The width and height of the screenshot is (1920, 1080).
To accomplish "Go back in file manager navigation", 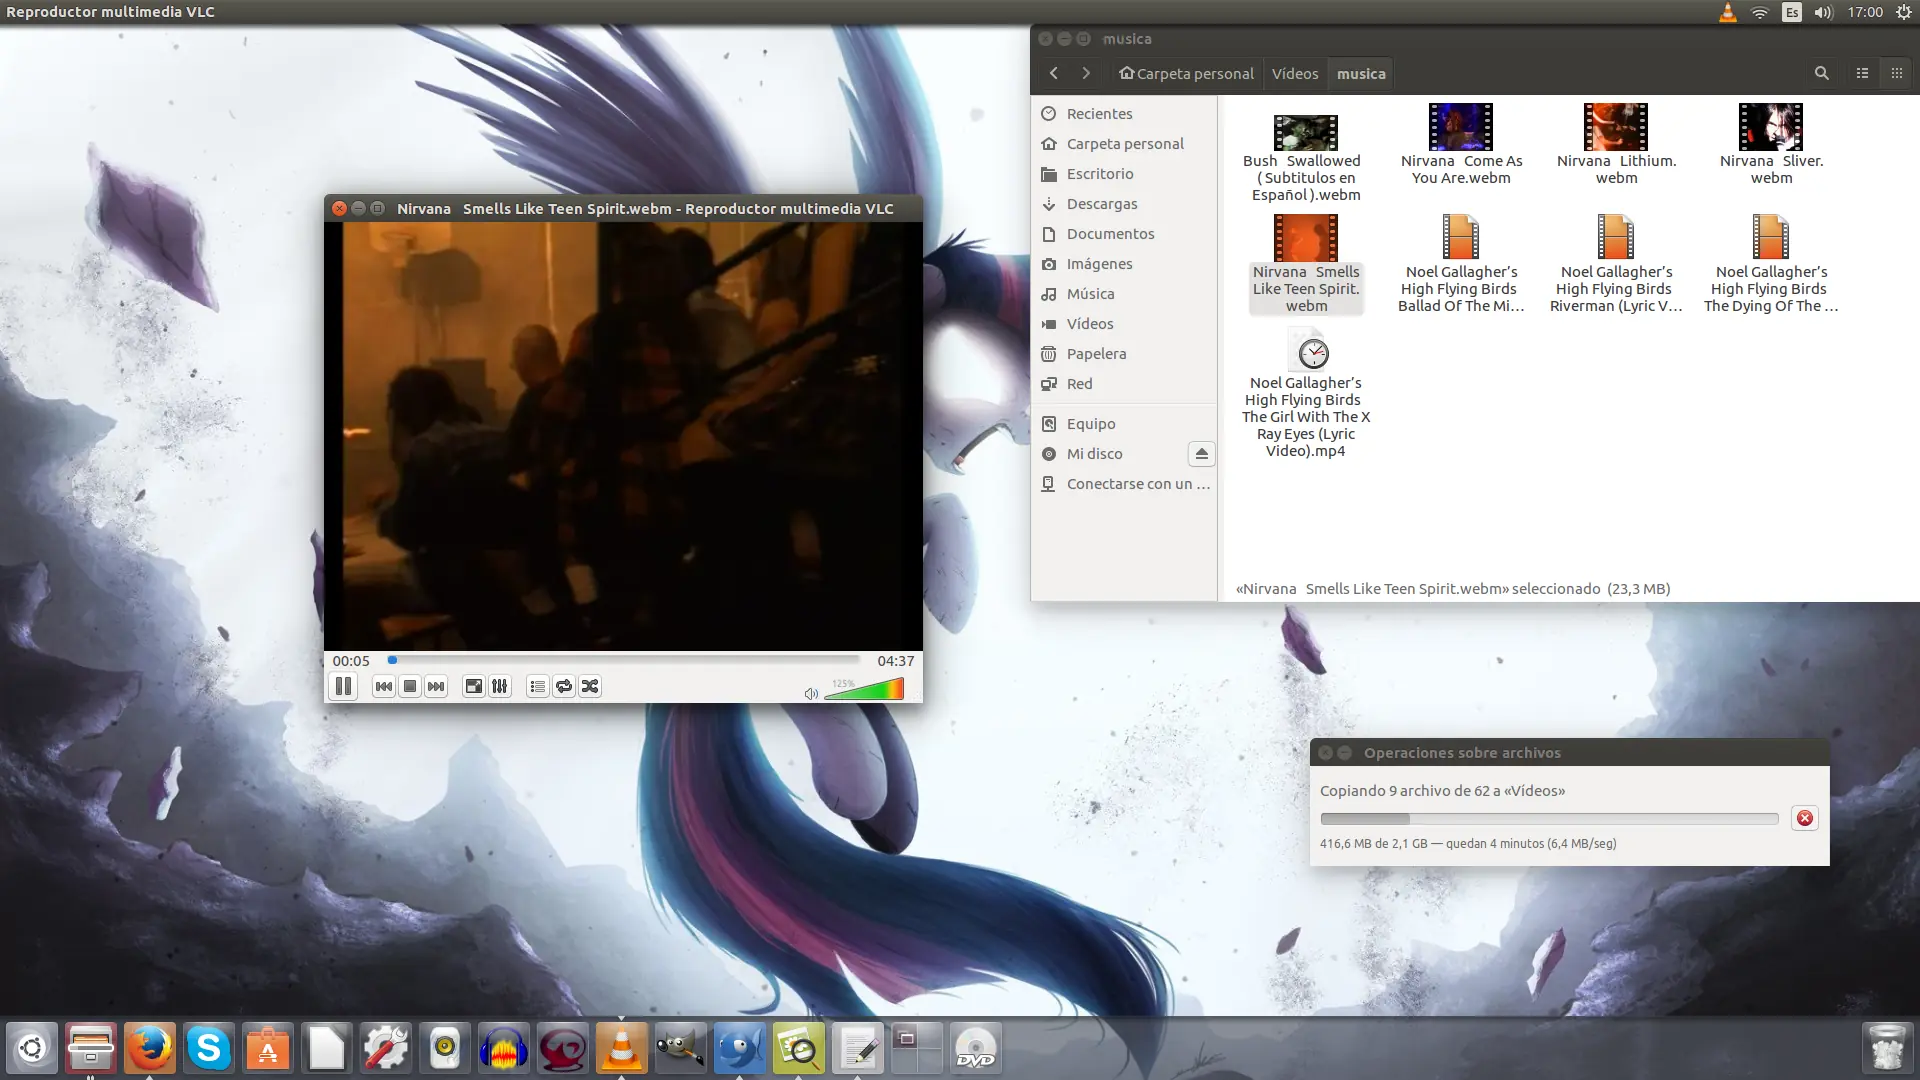I will 1054,73.
